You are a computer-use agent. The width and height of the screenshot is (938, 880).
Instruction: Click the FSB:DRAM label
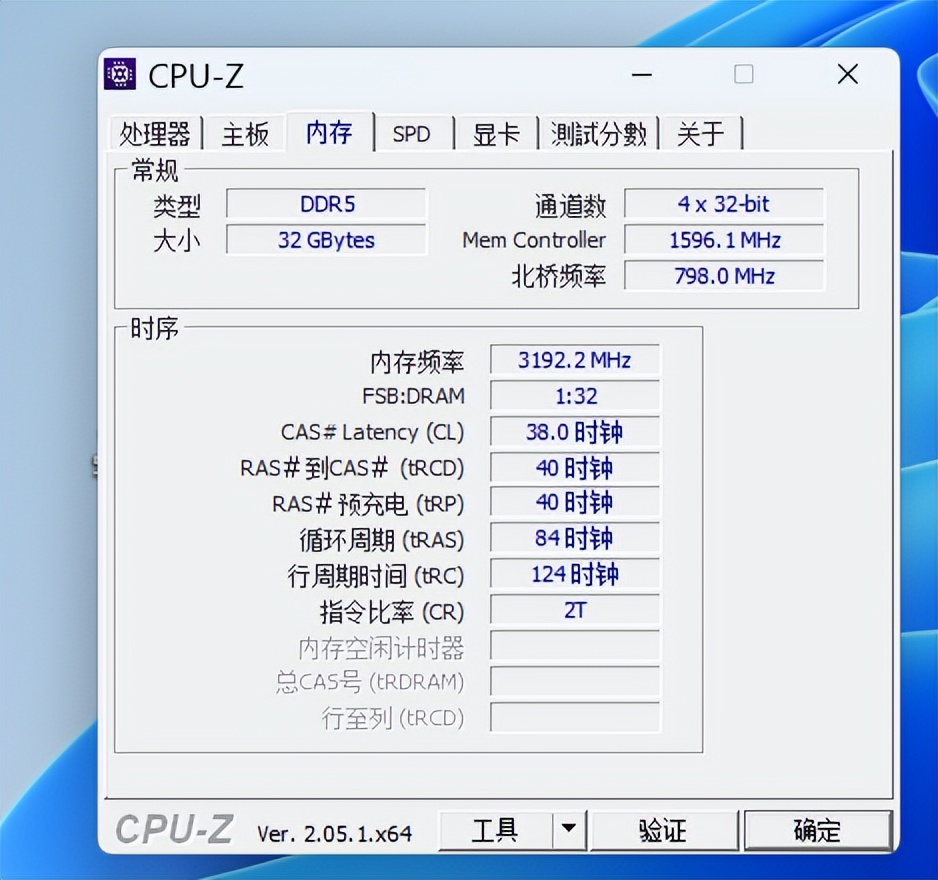point(413,396)
